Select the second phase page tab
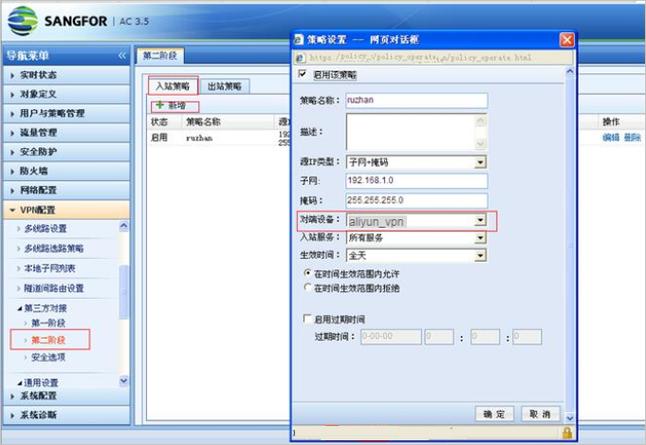Screen dimensions: 646x445 tap(160, 56)
